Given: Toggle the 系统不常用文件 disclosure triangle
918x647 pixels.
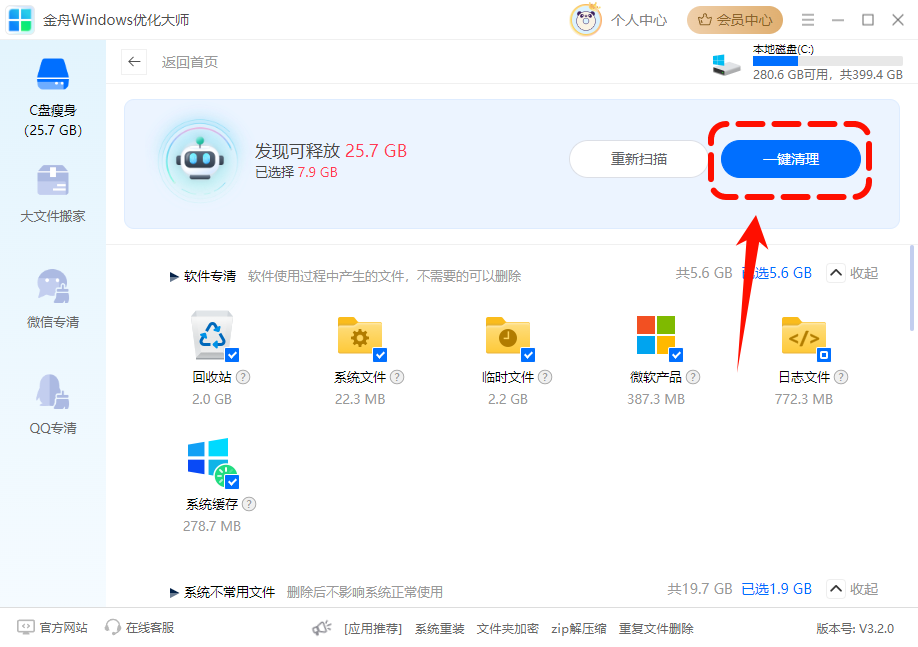Looking at the screenshot, I should [174, 593].
